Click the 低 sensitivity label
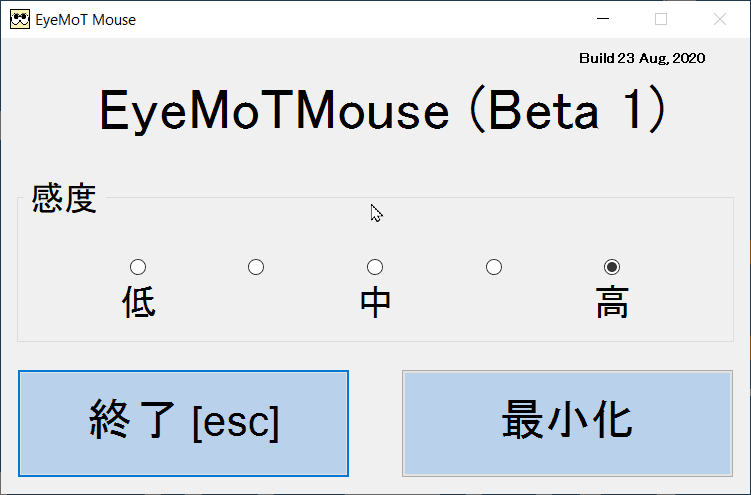This screenshot has width=751, height=495. coord(139,302)
